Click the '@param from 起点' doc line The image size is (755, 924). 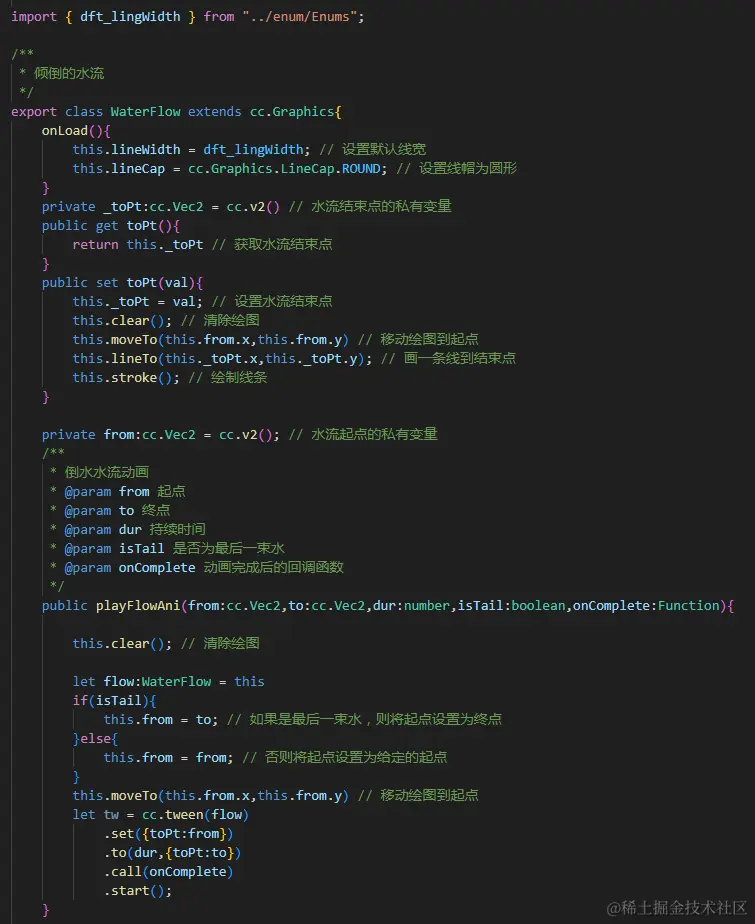click(125, 491)
